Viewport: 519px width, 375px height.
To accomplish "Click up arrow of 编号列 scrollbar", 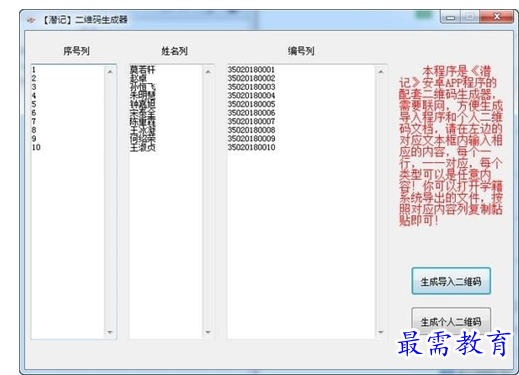I will (381, 72).
